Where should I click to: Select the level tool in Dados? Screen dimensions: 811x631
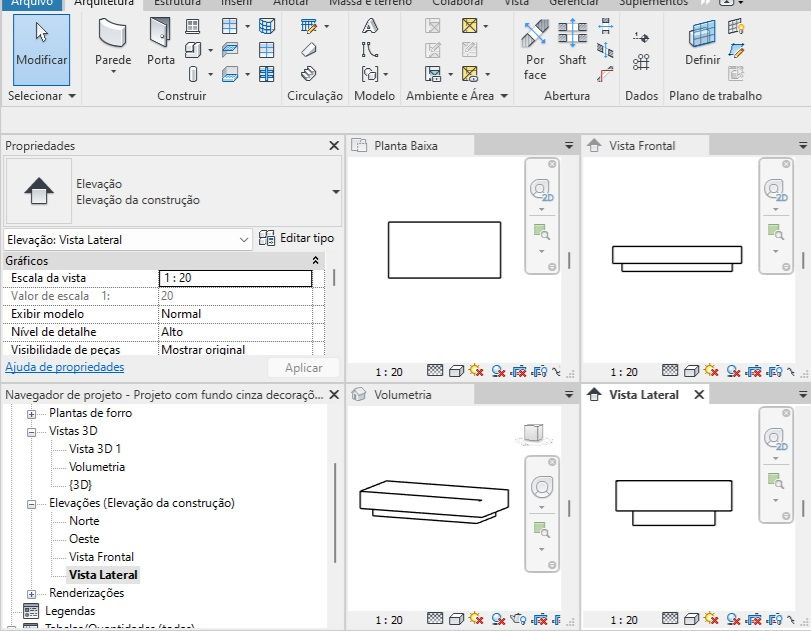point(641,38)
